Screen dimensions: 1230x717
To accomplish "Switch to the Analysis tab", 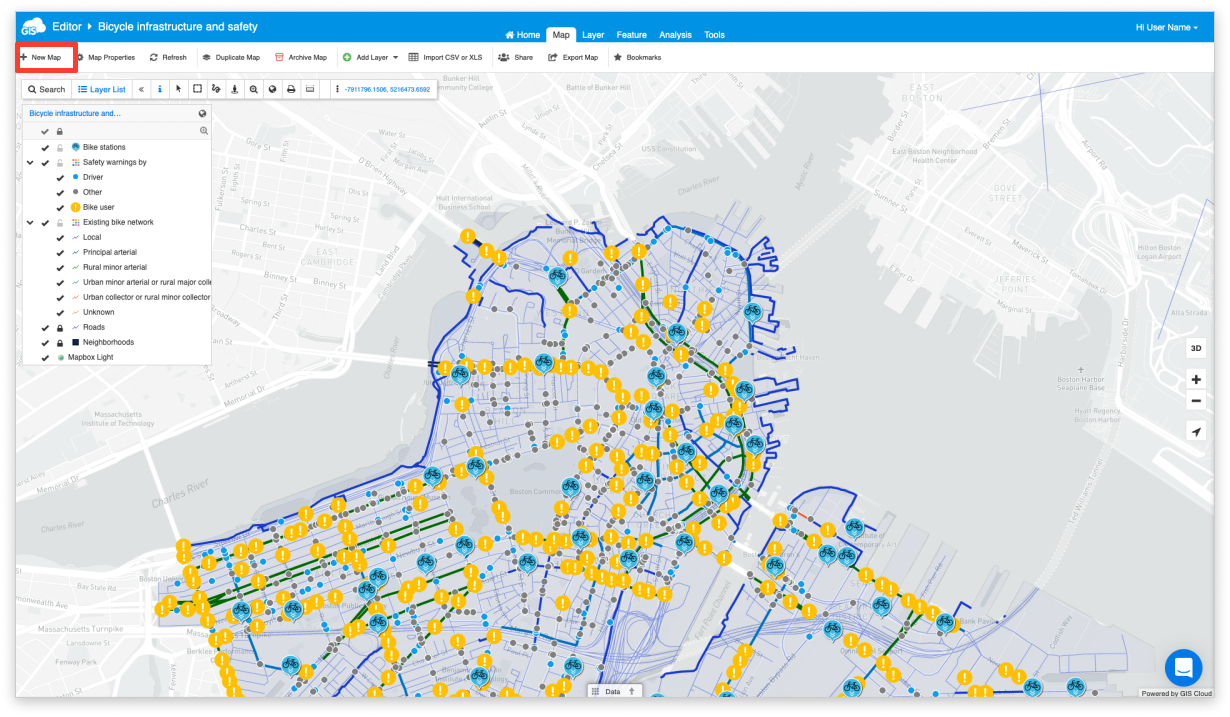I will (676, 34).
